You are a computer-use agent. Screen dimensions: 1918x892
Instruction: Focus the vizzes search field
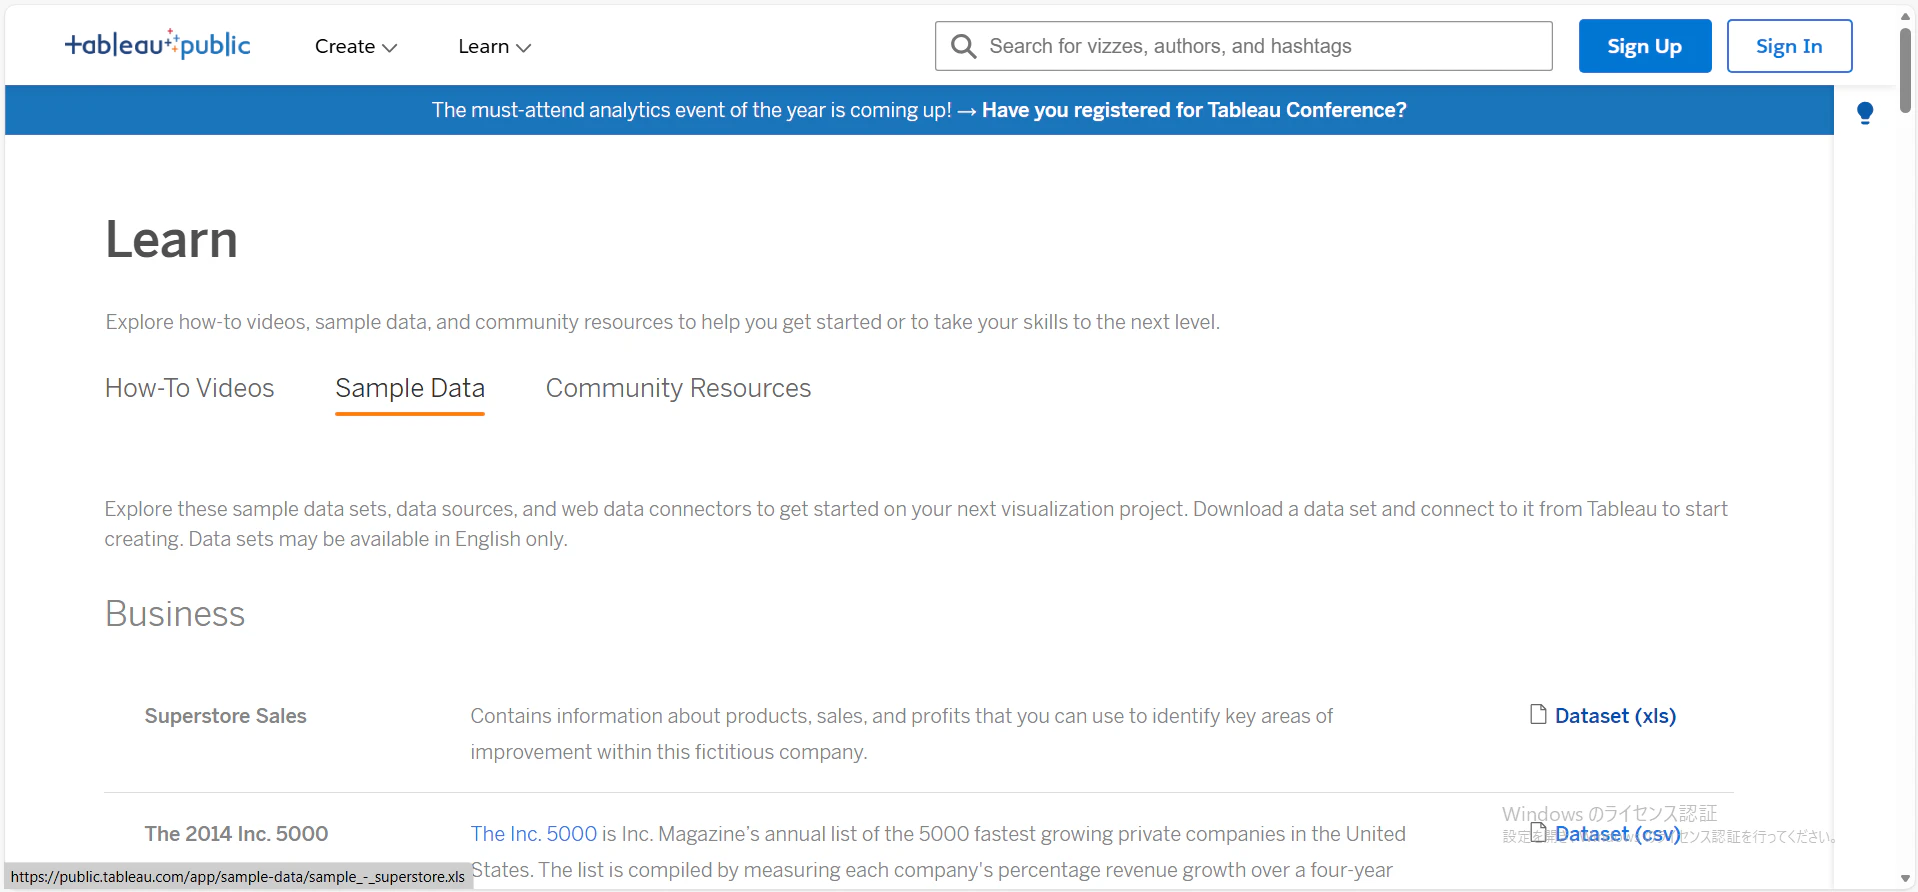(1243, 46)
